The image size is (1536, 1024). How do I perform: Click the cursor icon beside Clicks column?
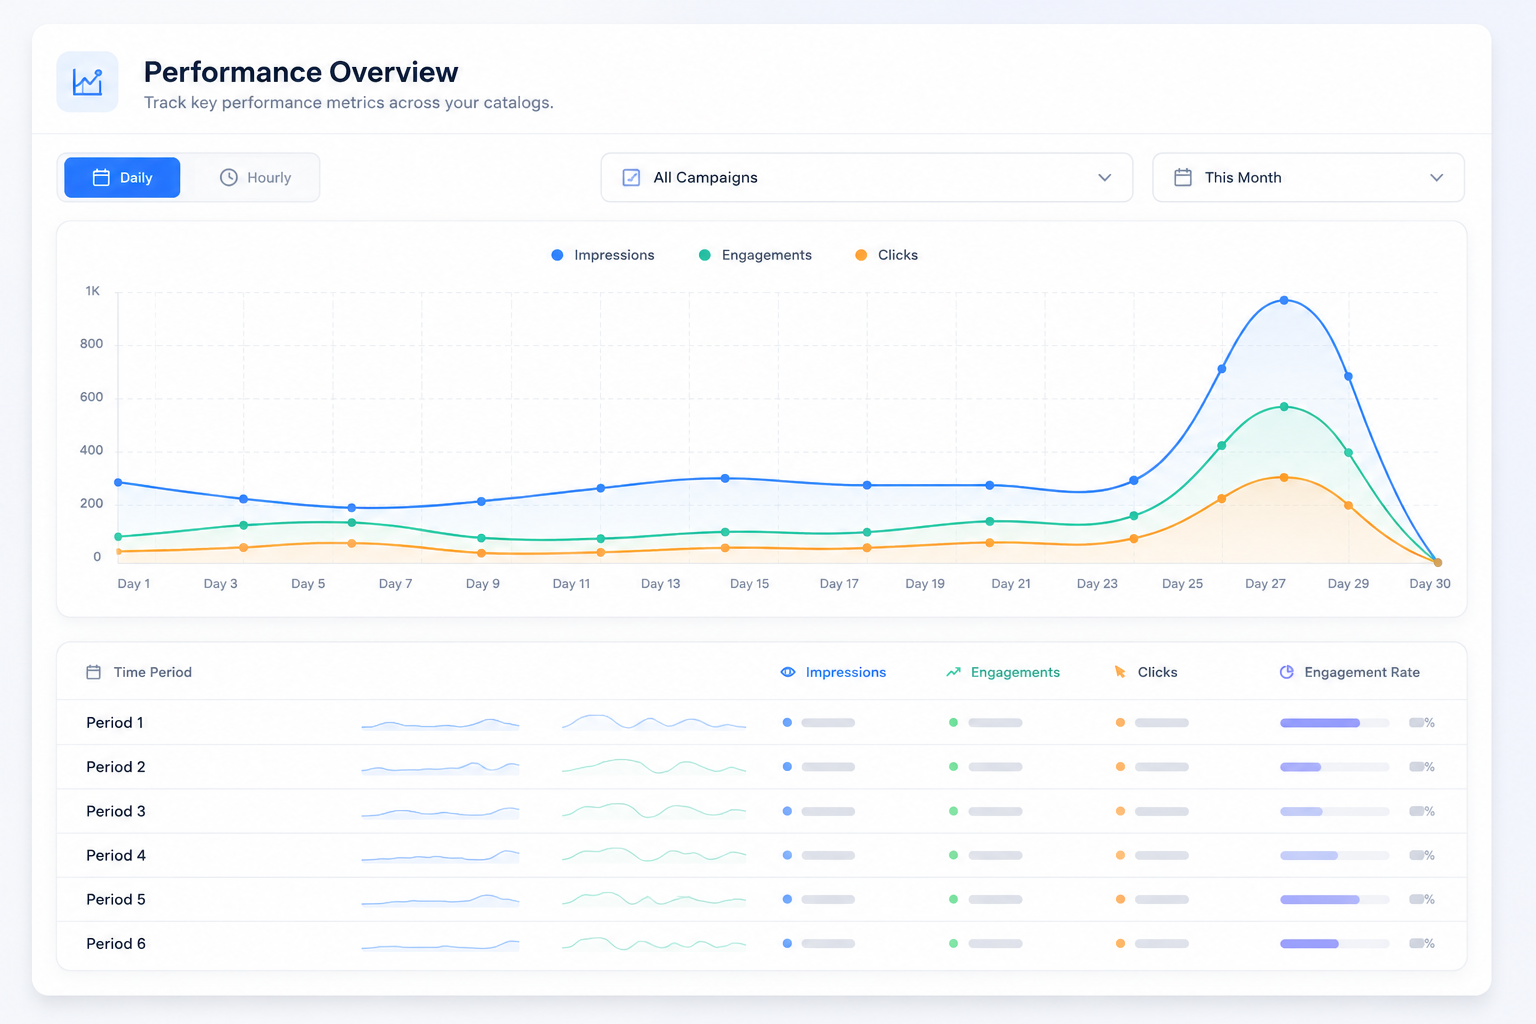pyautogui.click(x=1120, y=672)
